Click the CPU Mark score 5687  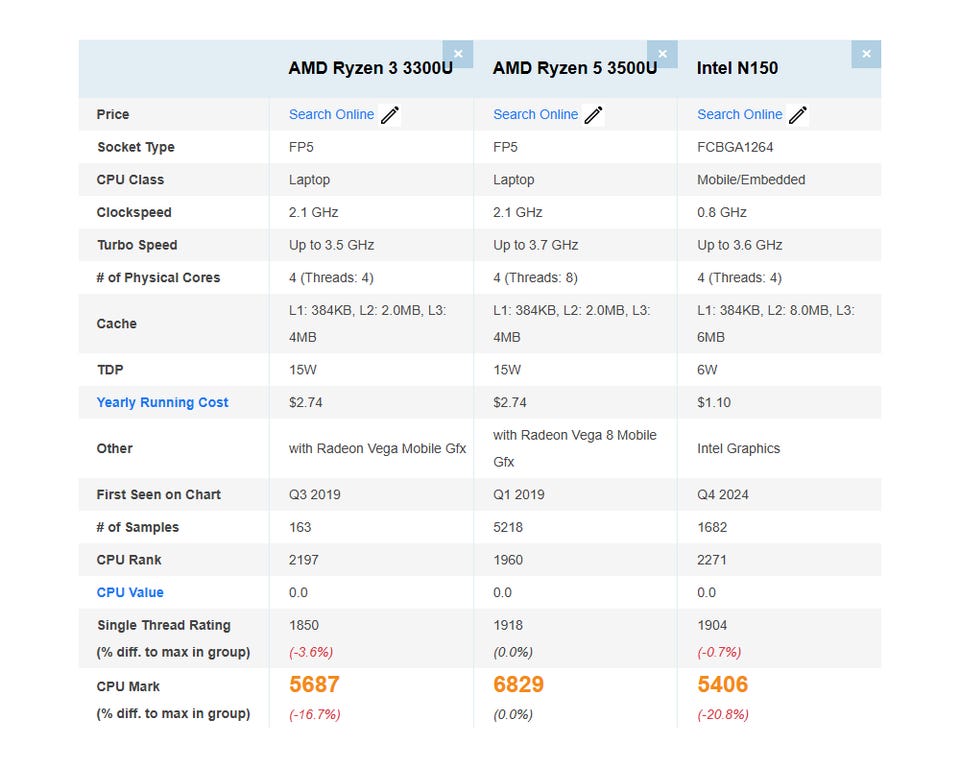[x=314, y=684]
